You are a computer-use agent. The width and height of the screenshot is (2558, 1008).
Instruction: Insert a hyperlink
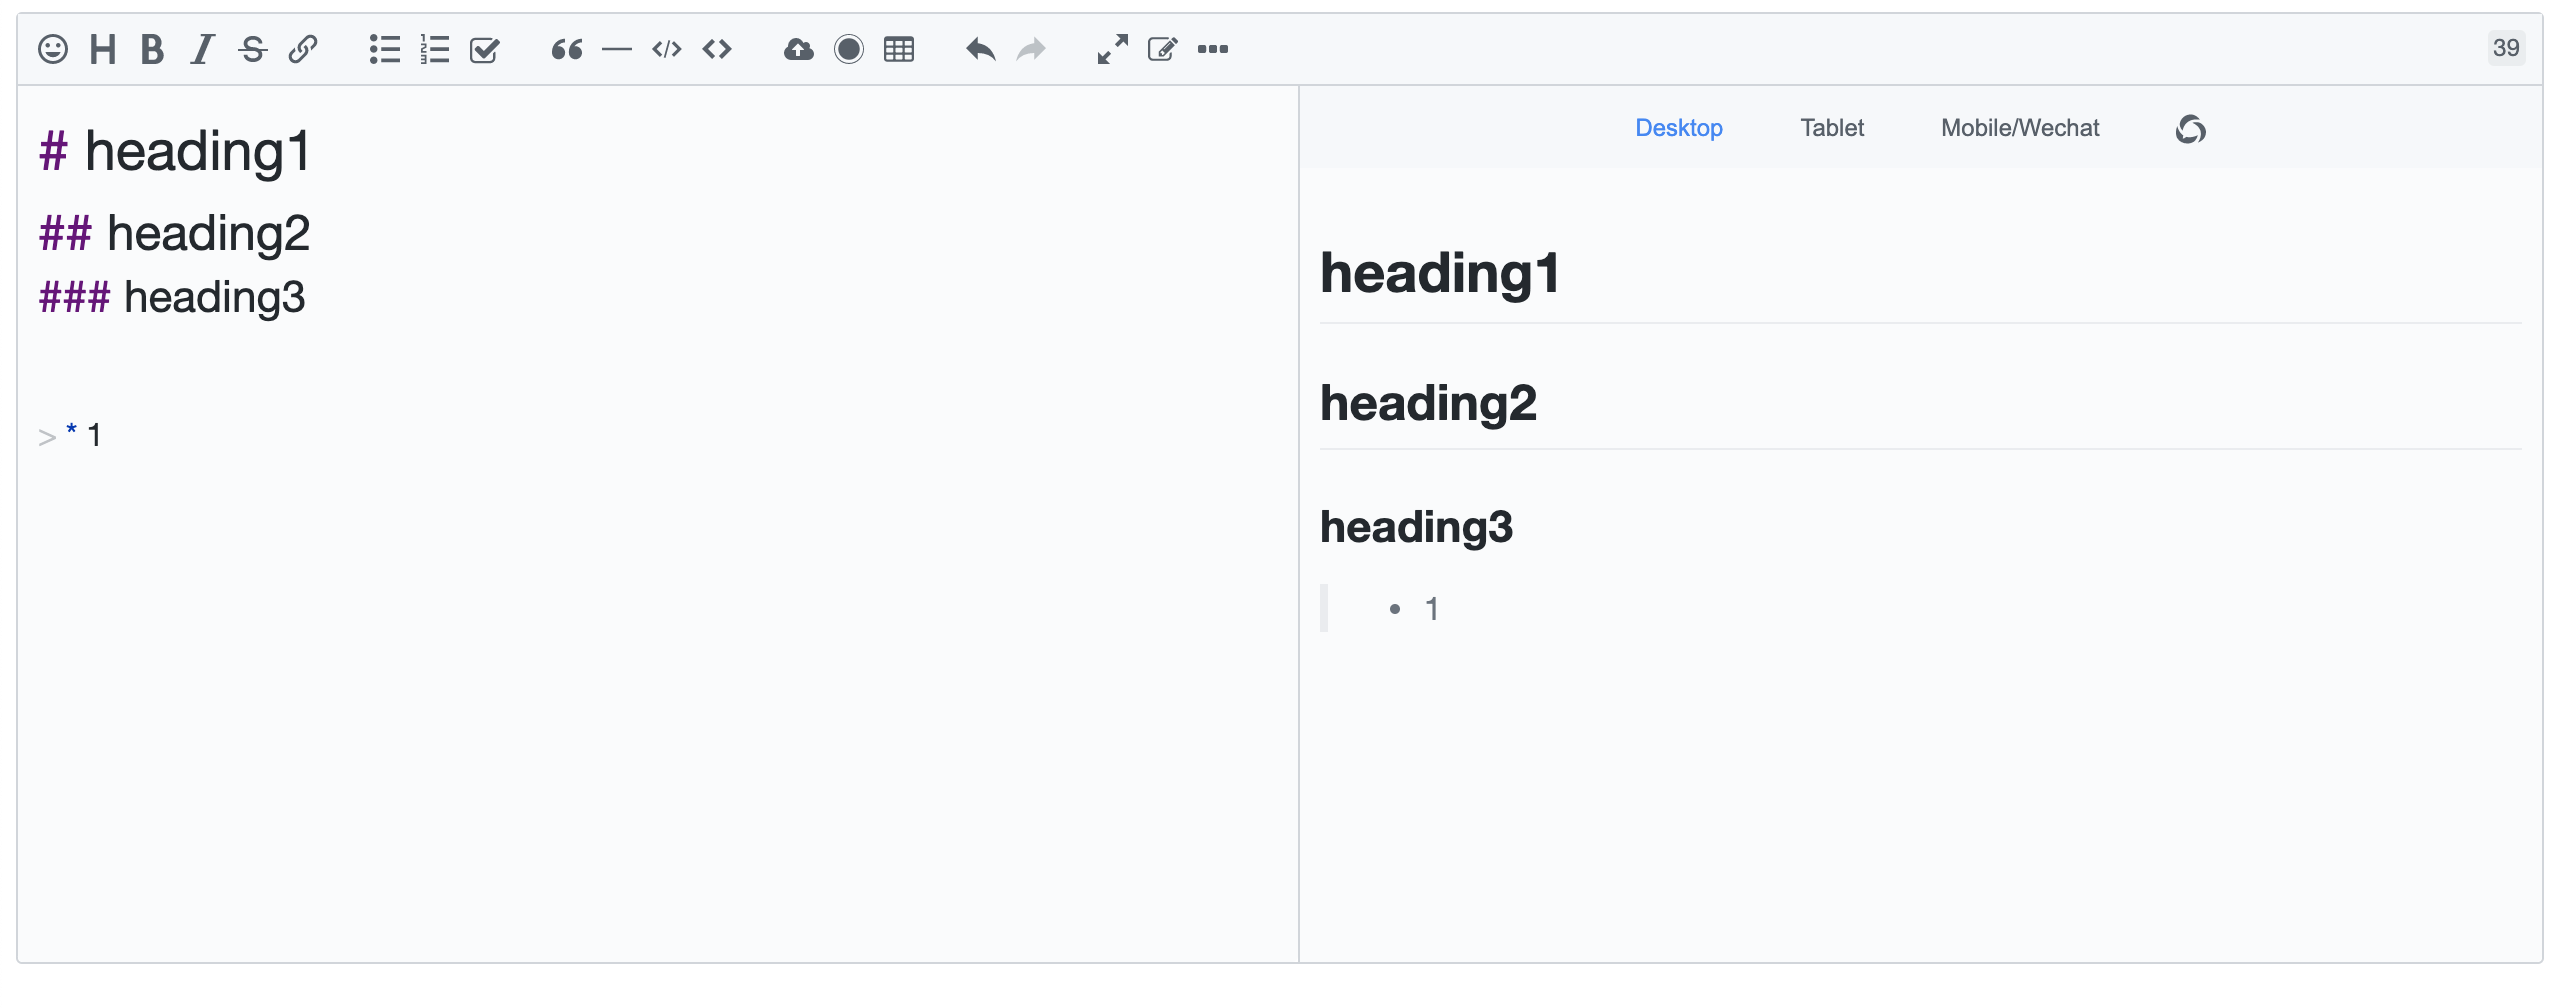(303, 49)
